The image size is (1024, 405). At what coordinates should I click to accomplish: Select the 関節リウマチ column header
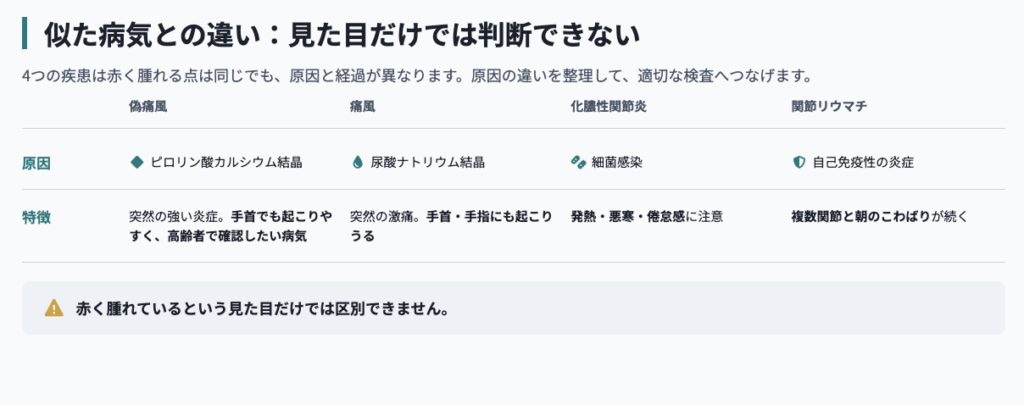(829, 106)
